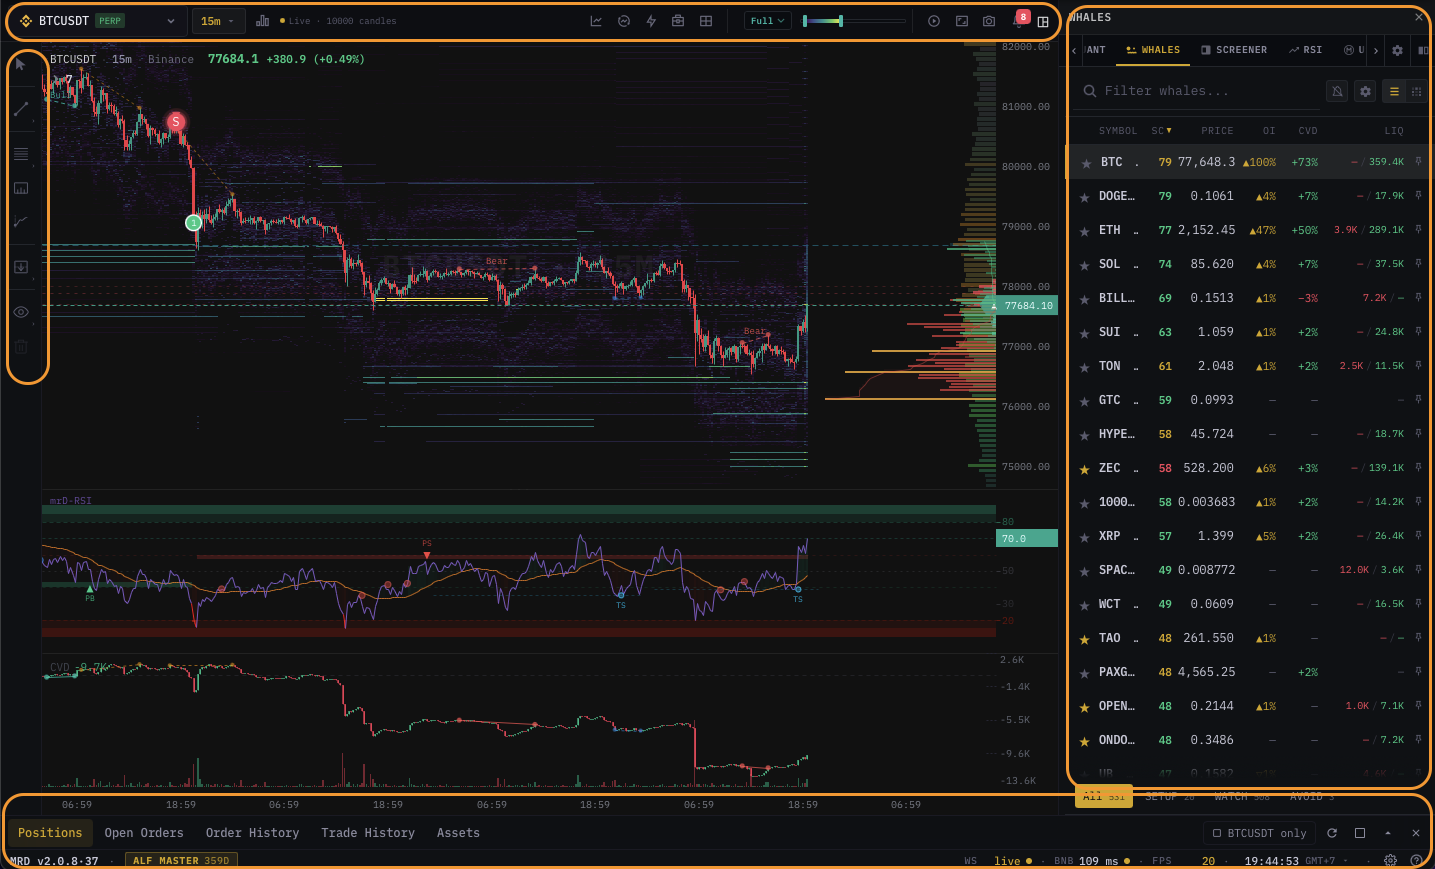The image size is (1435, 869).
Task: Adjust the heatmap intensity slider in top bar
Action: pos(853,21)
